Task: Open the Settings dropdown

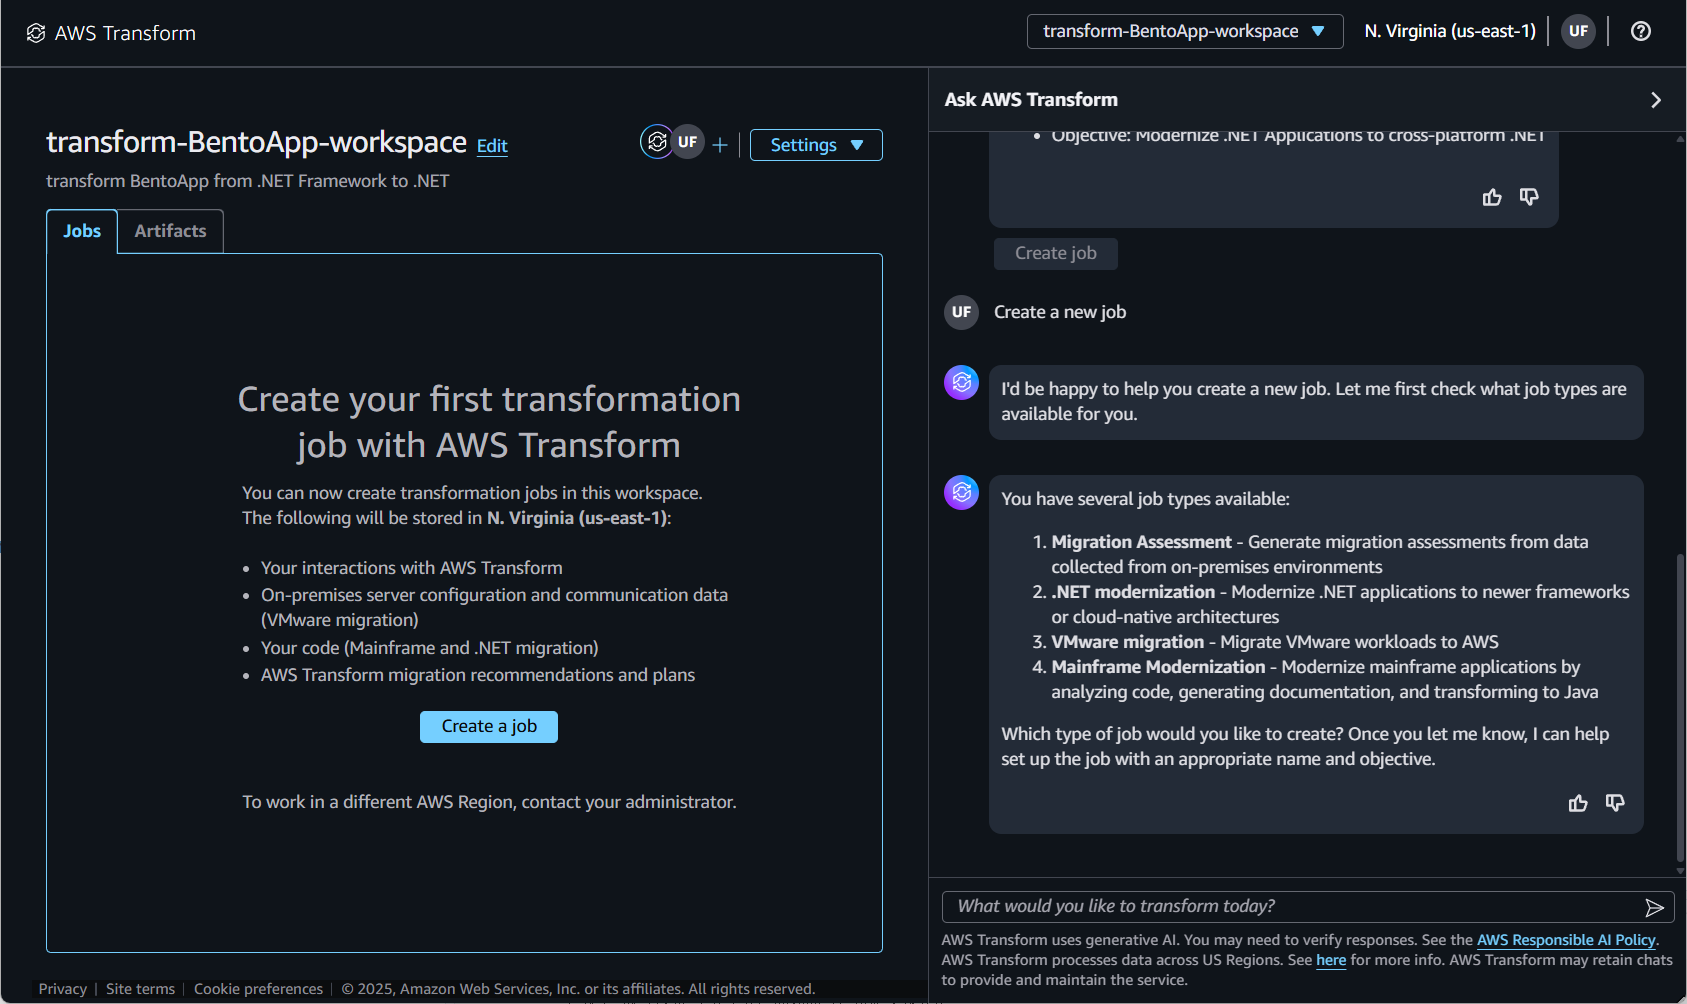Action: [x=816, y=145]
